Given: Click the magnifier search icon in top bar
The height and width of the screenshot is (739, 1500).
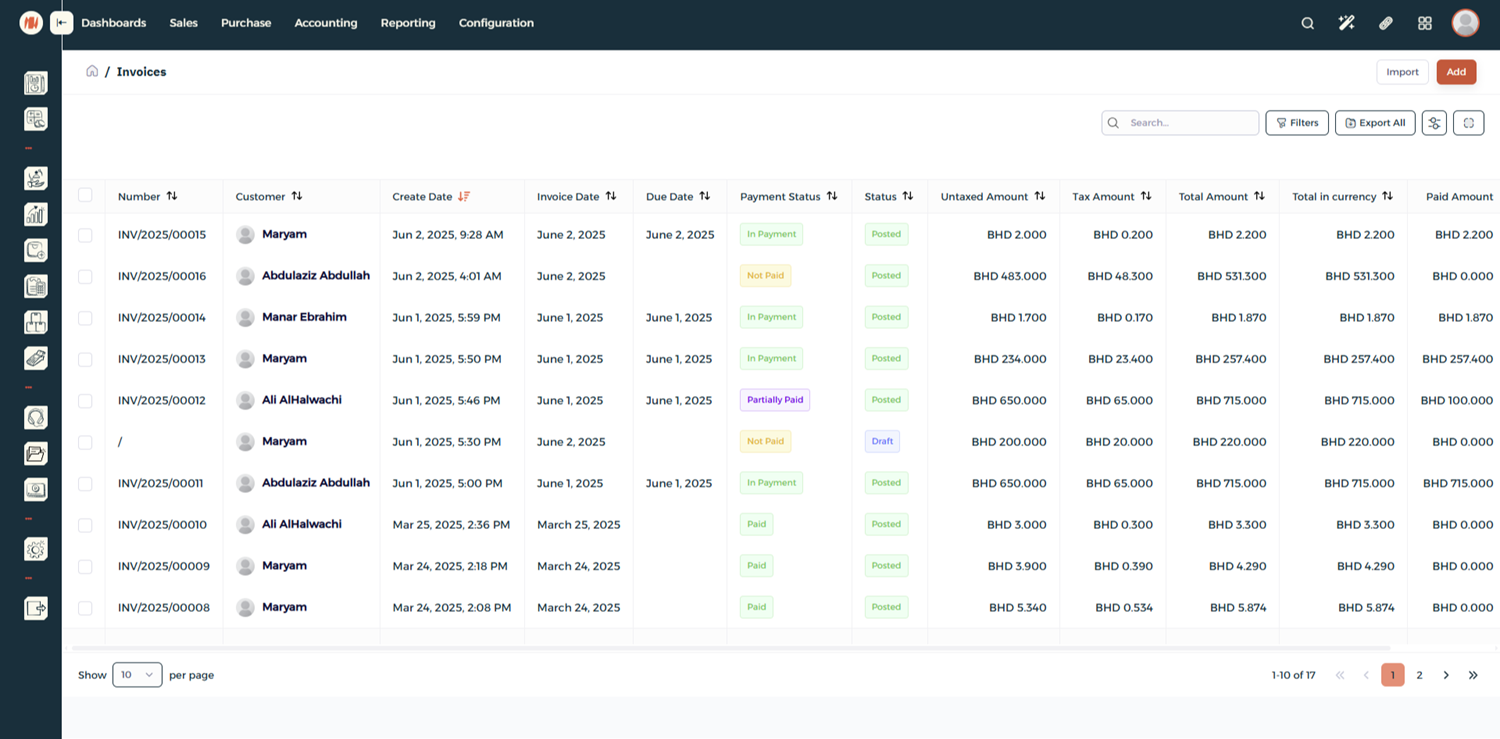Looking at the screenshot, I should click(1307, 23).
